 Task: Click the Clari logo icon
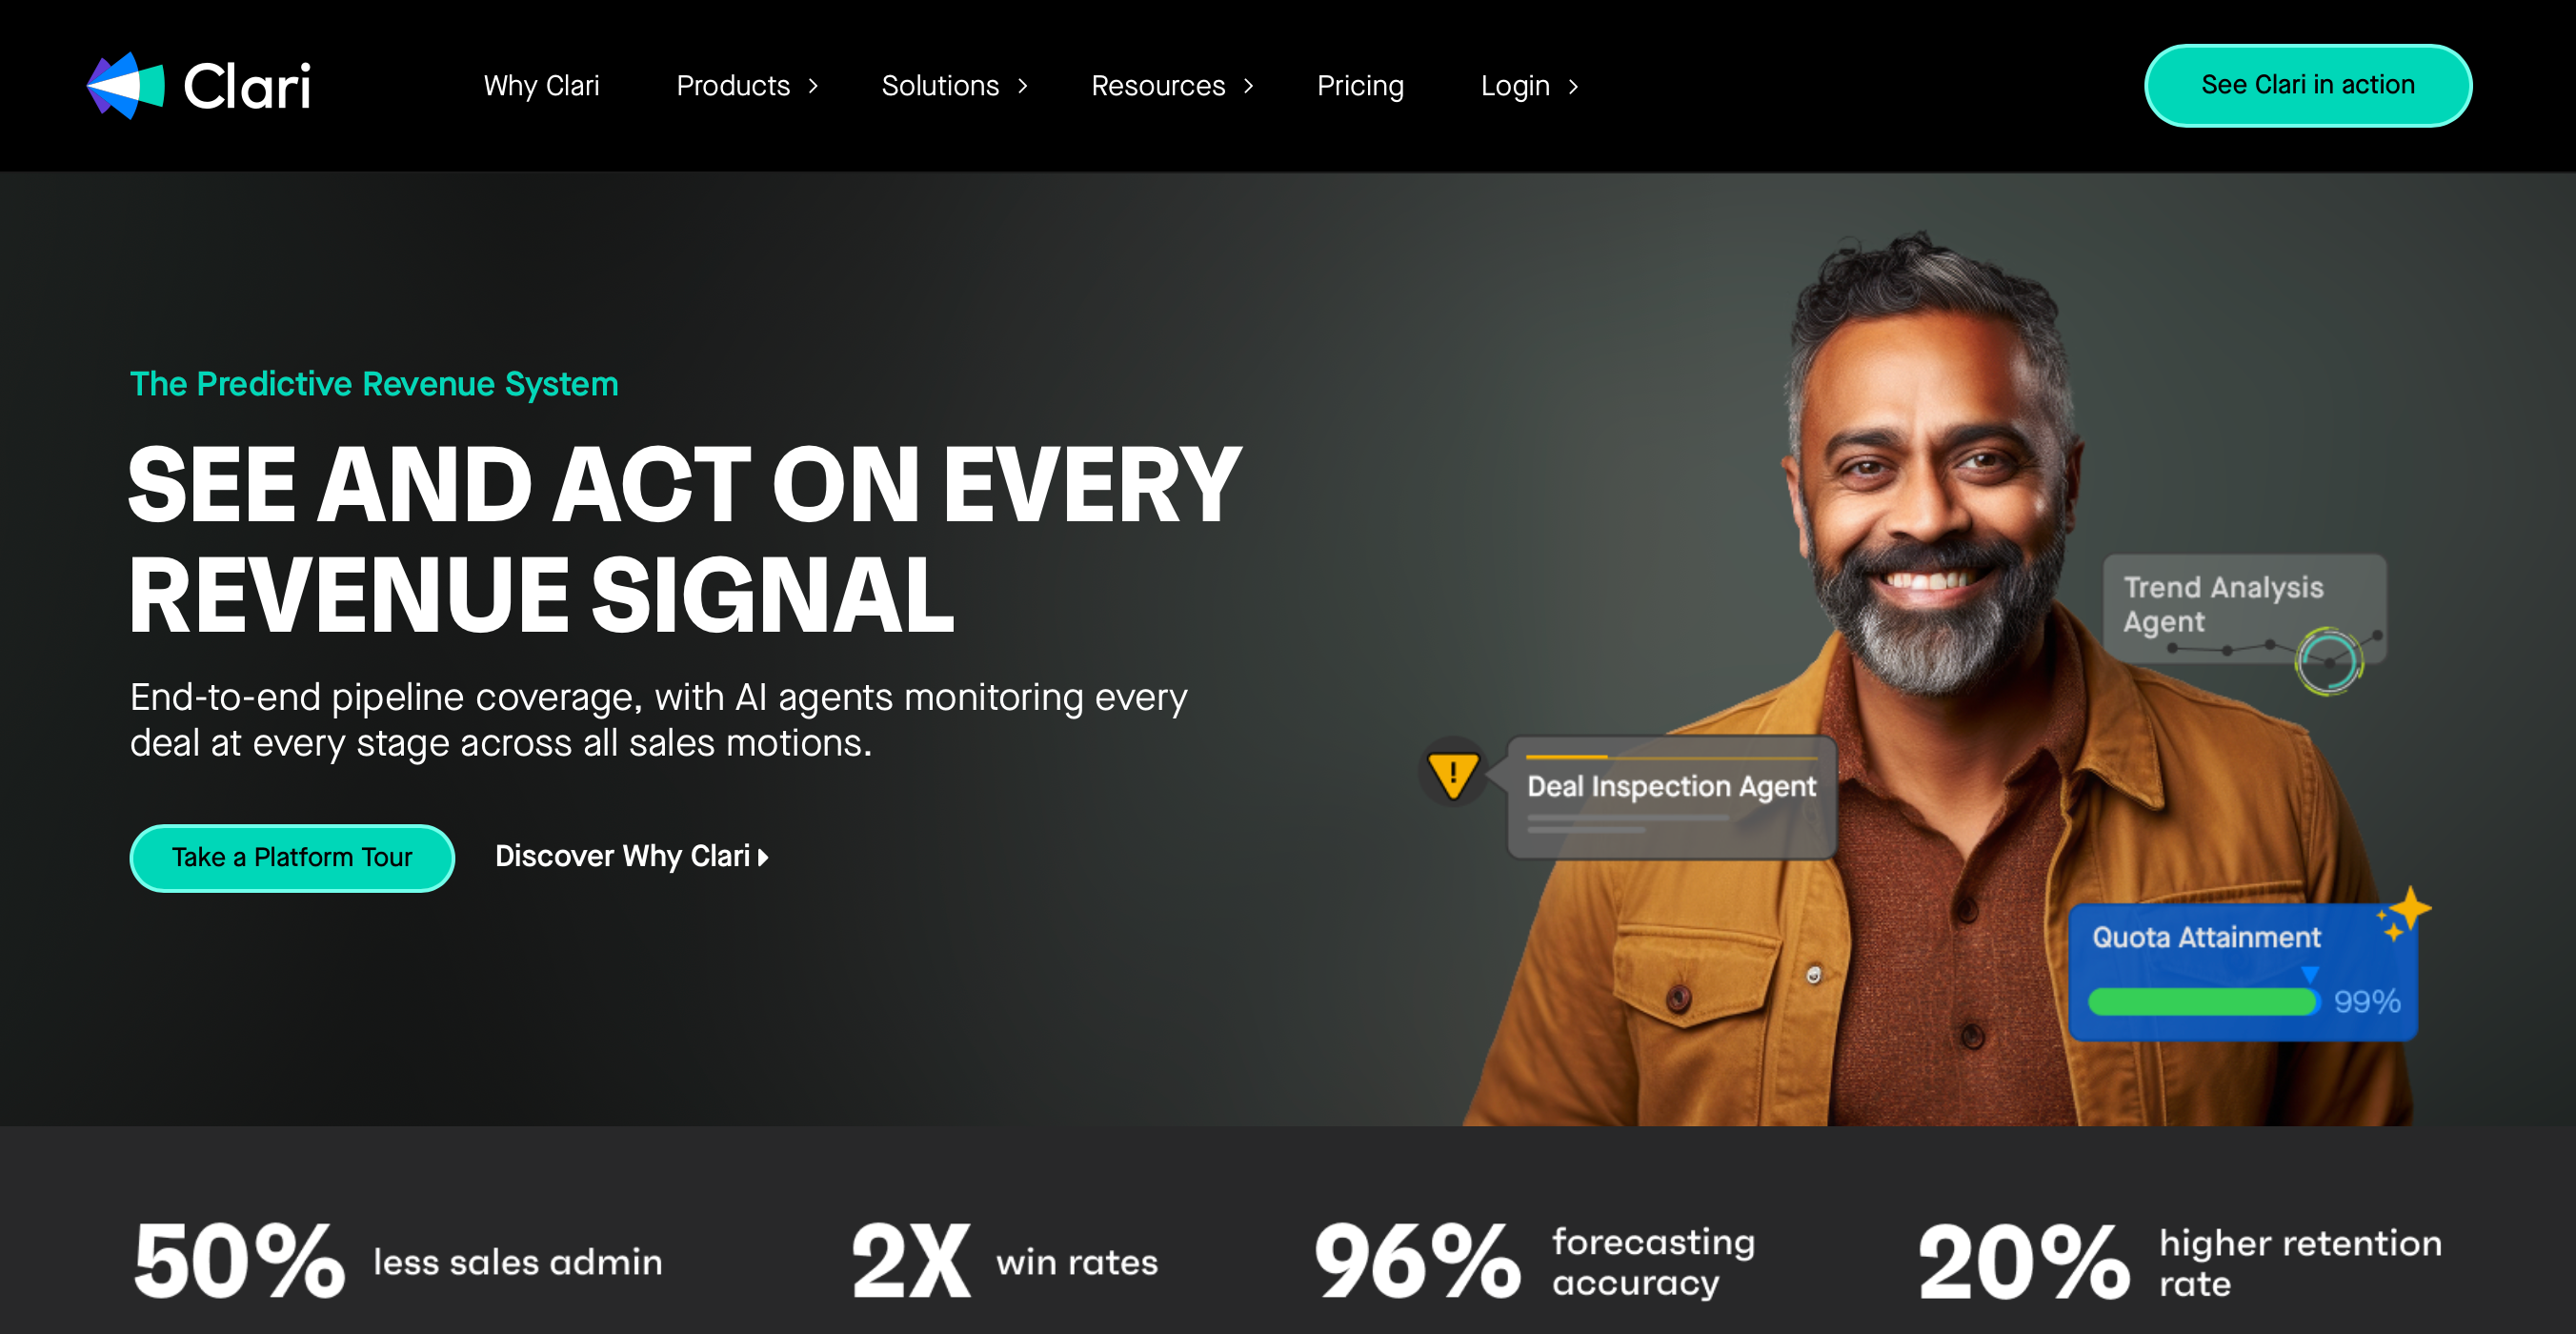126,86
